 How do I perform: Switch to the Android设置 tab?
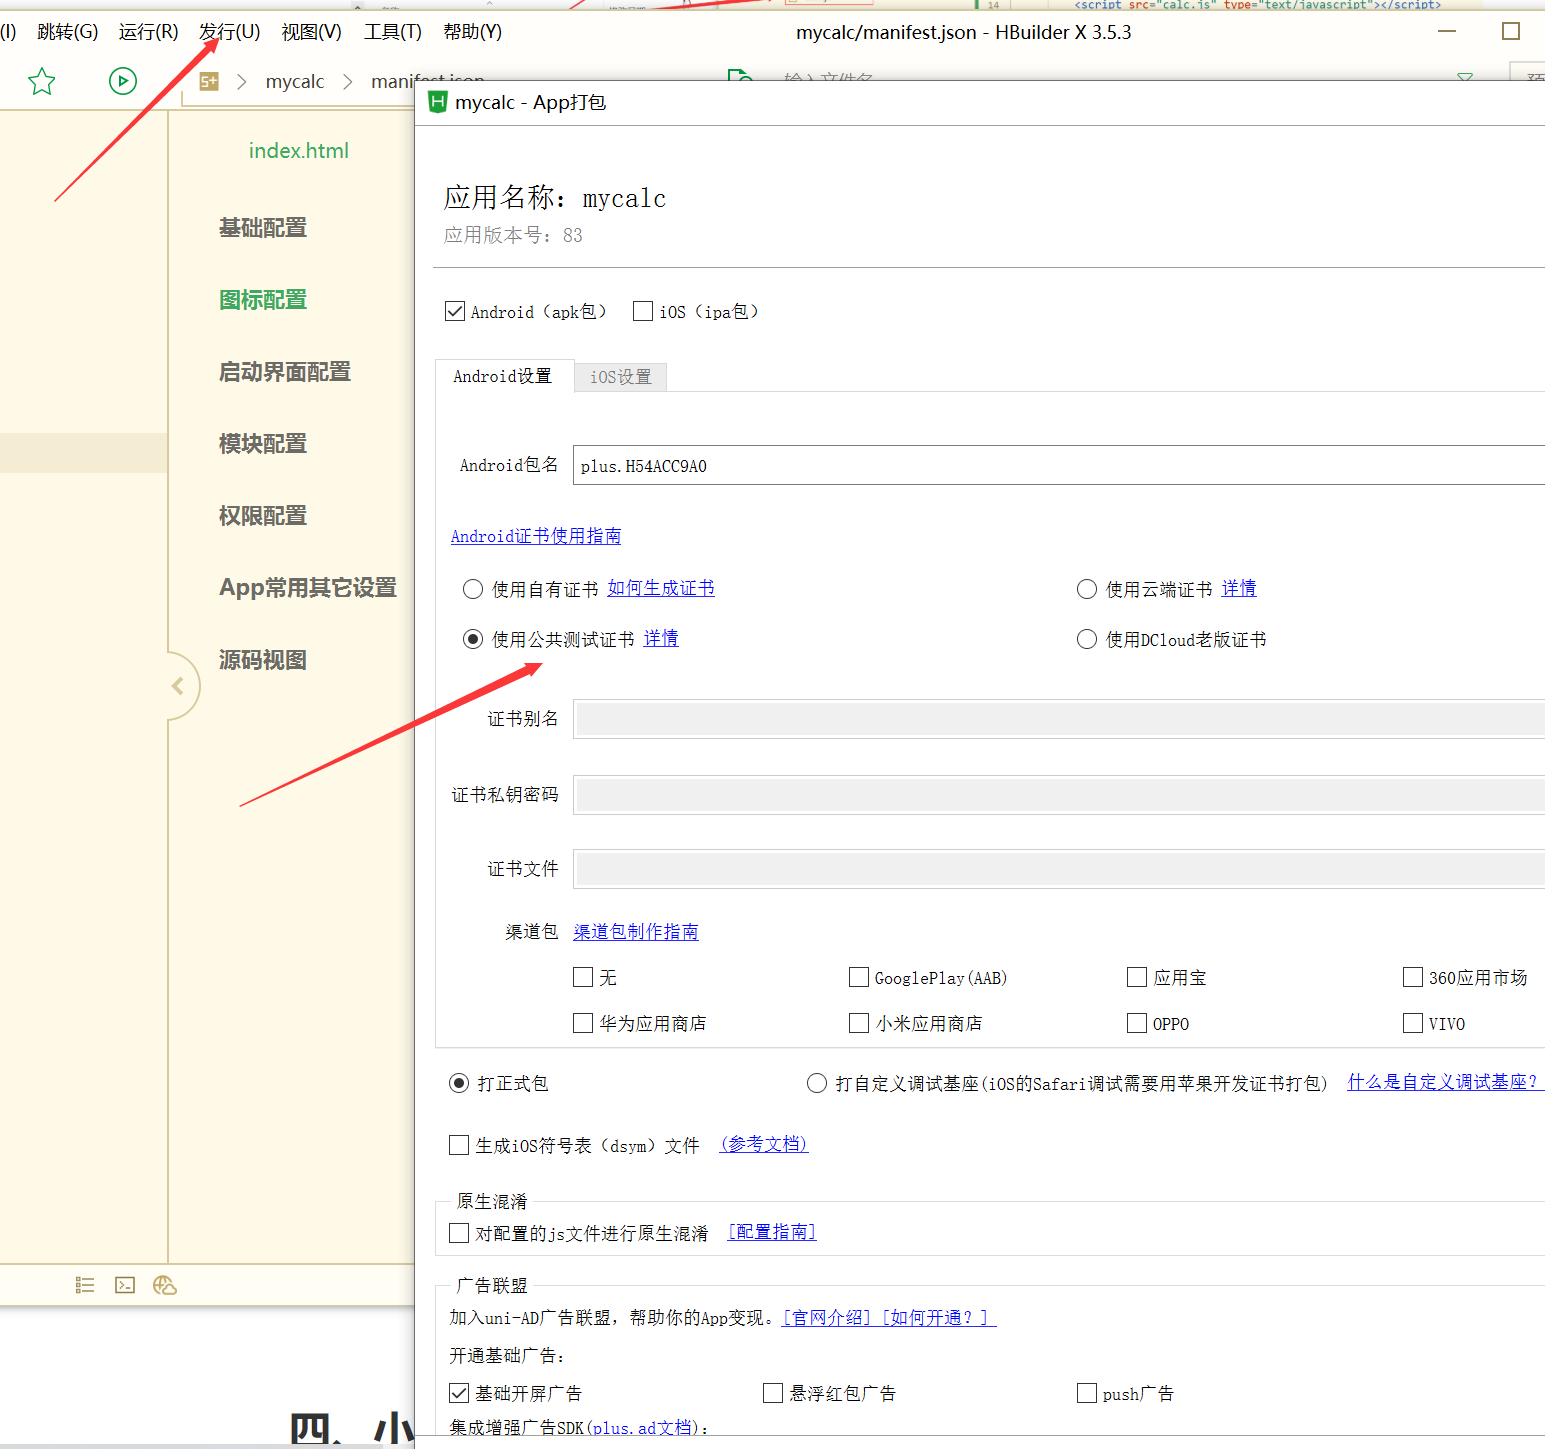pyautogui.click(x=503, y=377)
